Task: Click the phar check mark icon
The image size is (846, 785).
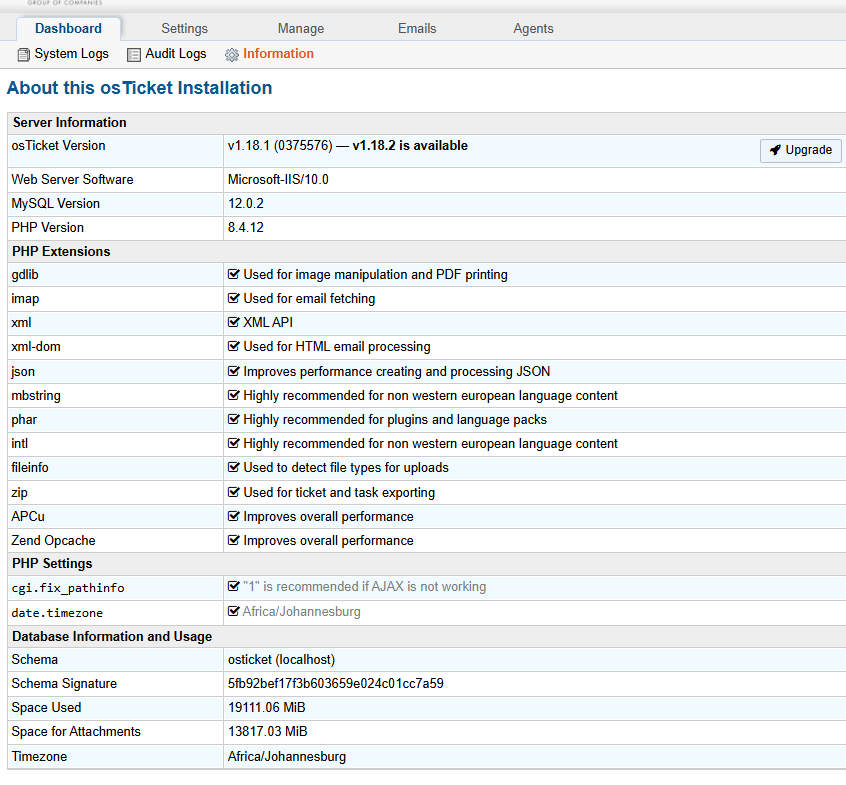Action: pyautogui.click(x=233, y=419)
